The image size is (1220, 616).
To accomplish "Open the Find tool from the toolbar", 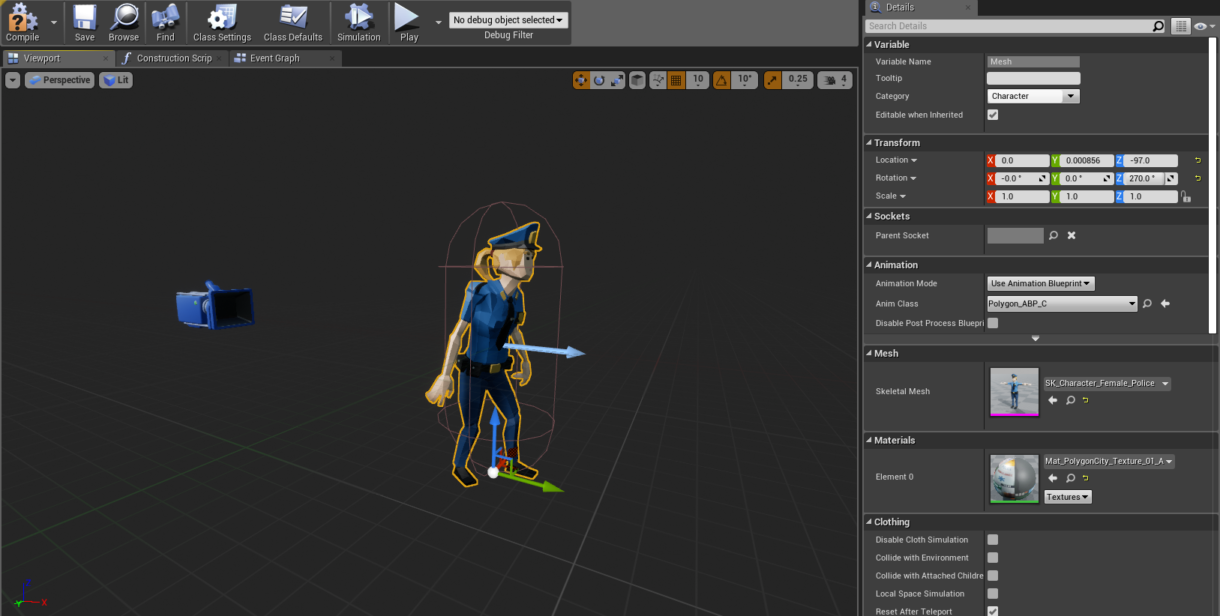I will pyautogui.click(x=165, y=20).
